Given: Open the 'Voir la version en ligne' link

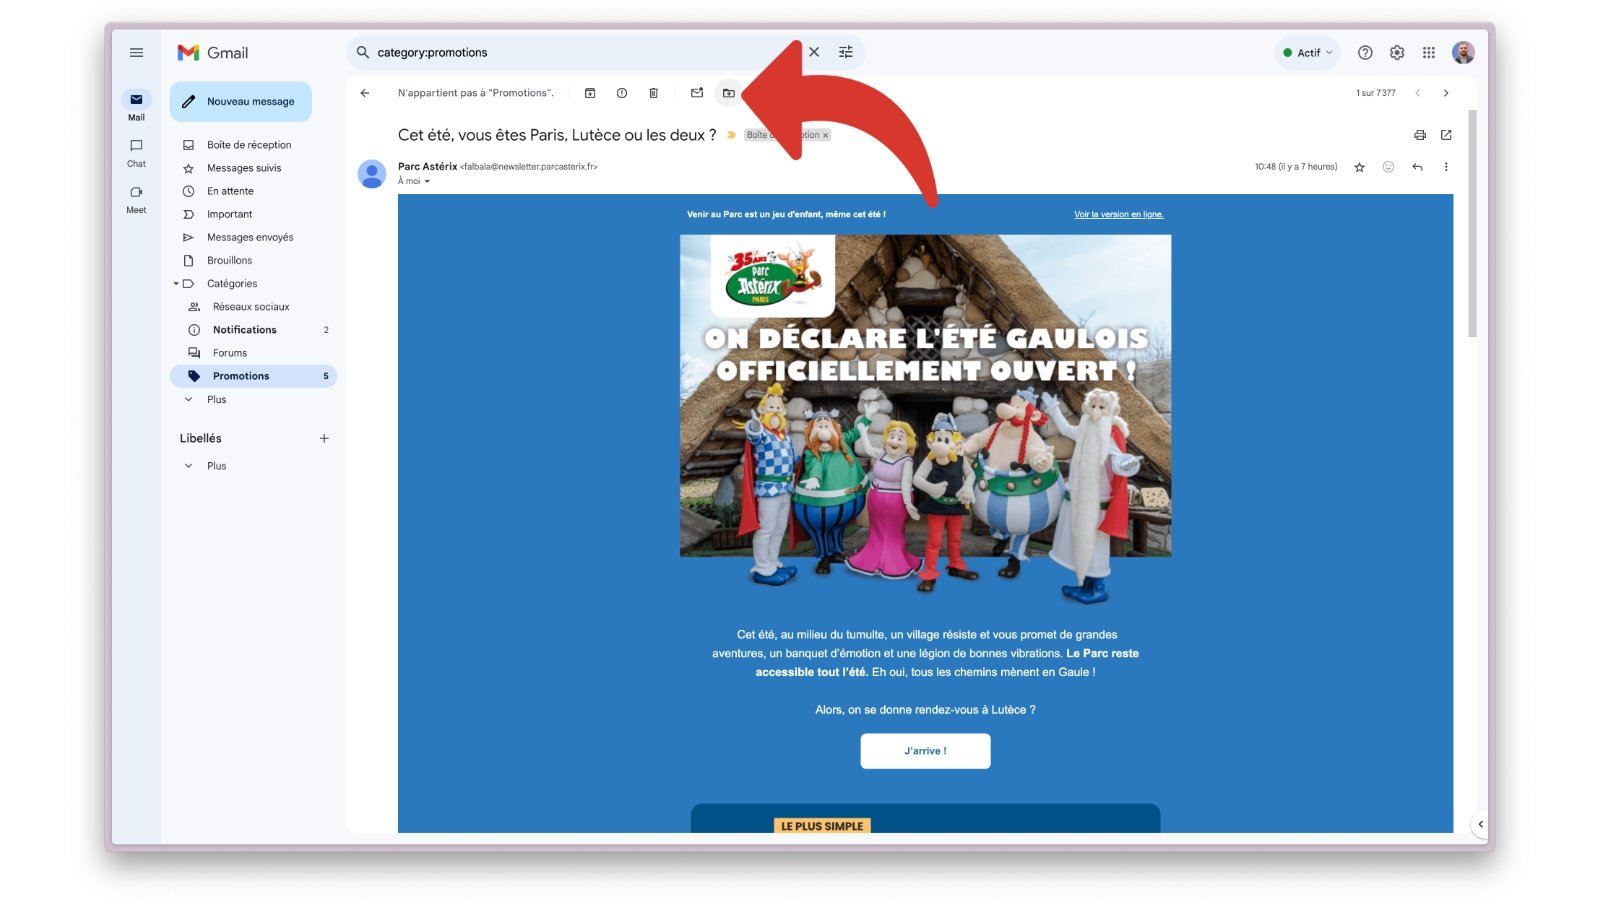Looking at the screenshot, I should click(1119, 215).
